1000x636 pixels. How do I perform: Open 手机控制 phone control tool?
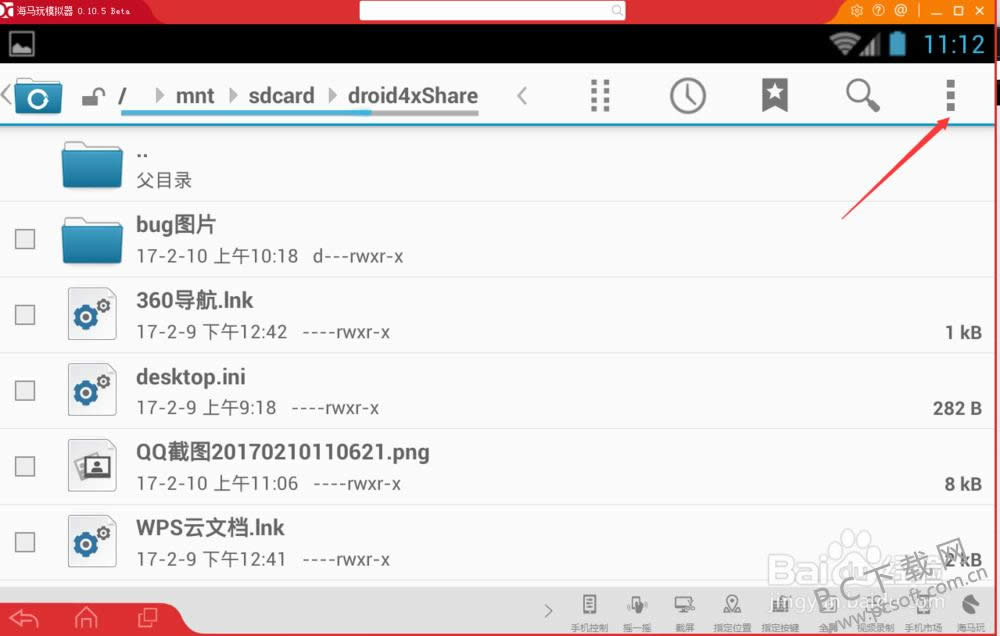coord(590,610)
